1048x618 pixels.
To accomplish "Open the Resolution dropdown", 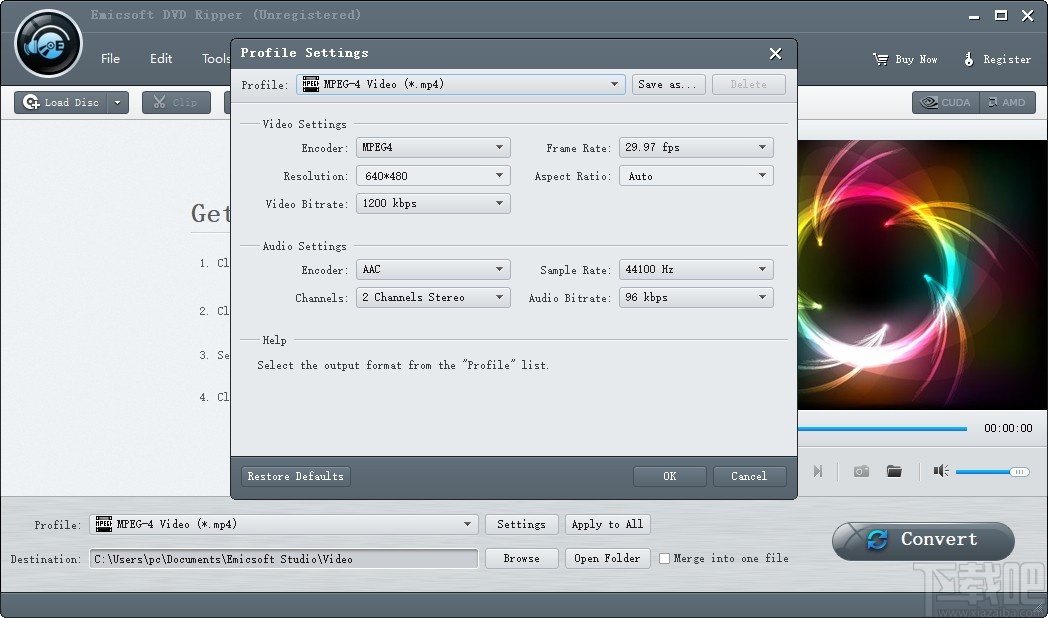I will (x=433, y=175).
